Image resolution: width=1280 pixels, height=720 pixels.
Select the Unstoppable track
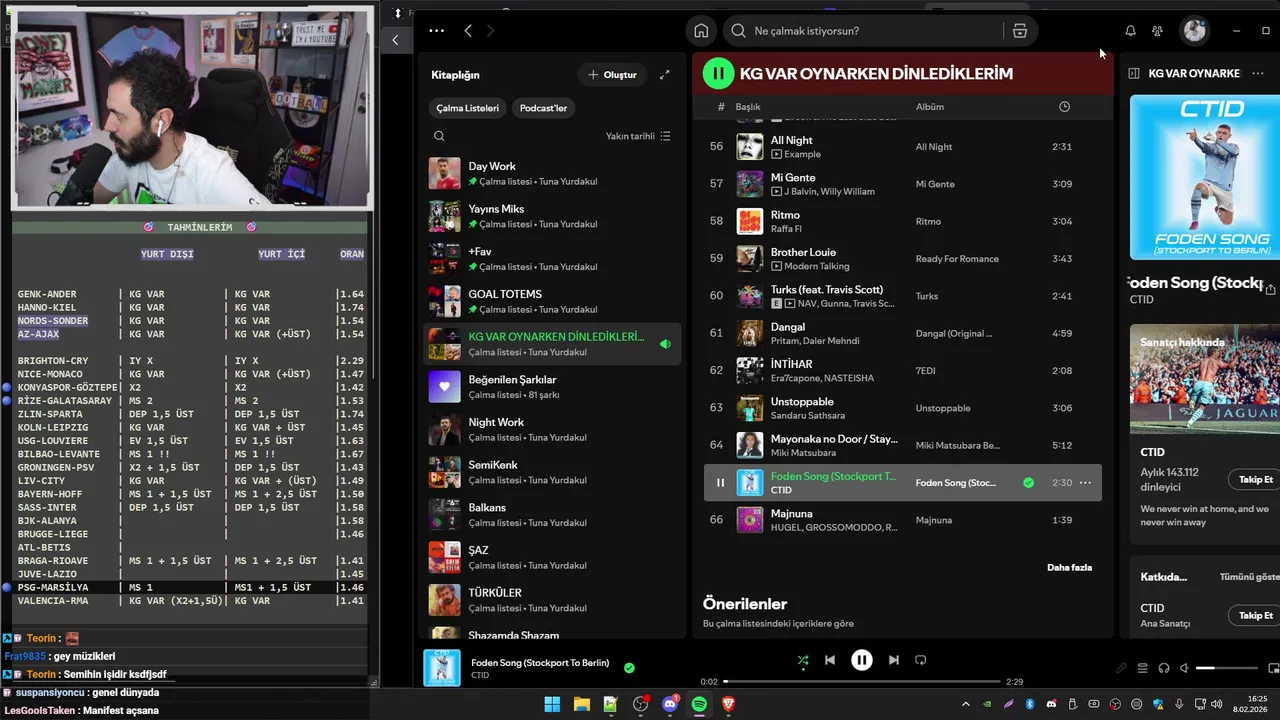coord(903,408)
